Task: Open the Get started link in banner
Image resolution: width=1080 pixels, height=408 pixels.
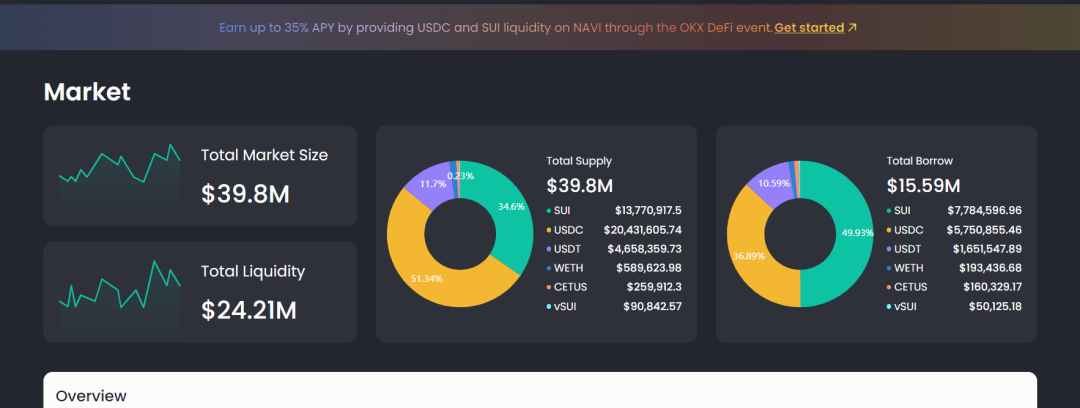Action: coord(809,28)
